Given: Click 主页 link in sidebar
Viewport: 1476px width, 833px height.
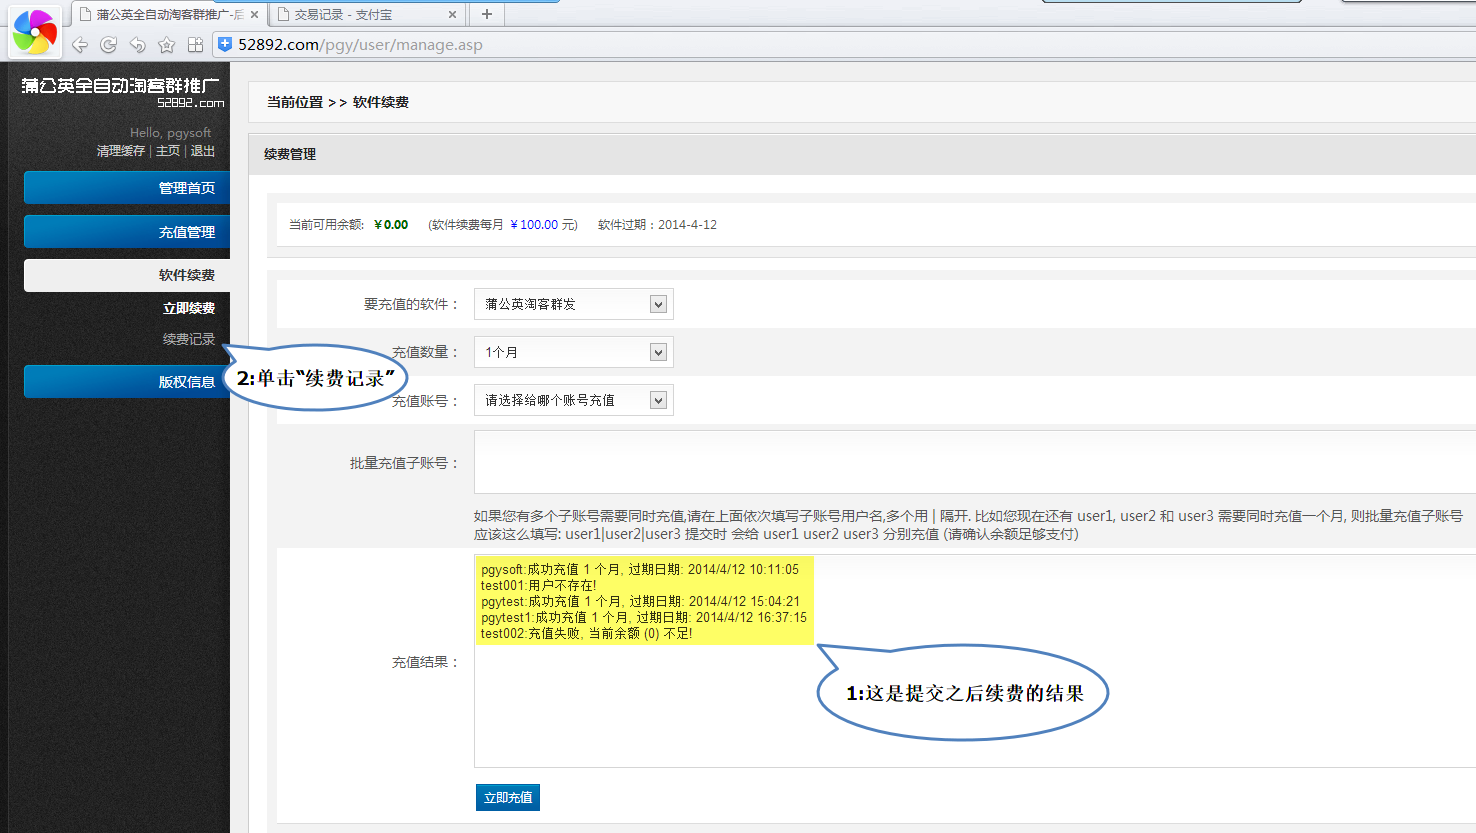Looking at the screenshot, I should click(x=168, y=151).
